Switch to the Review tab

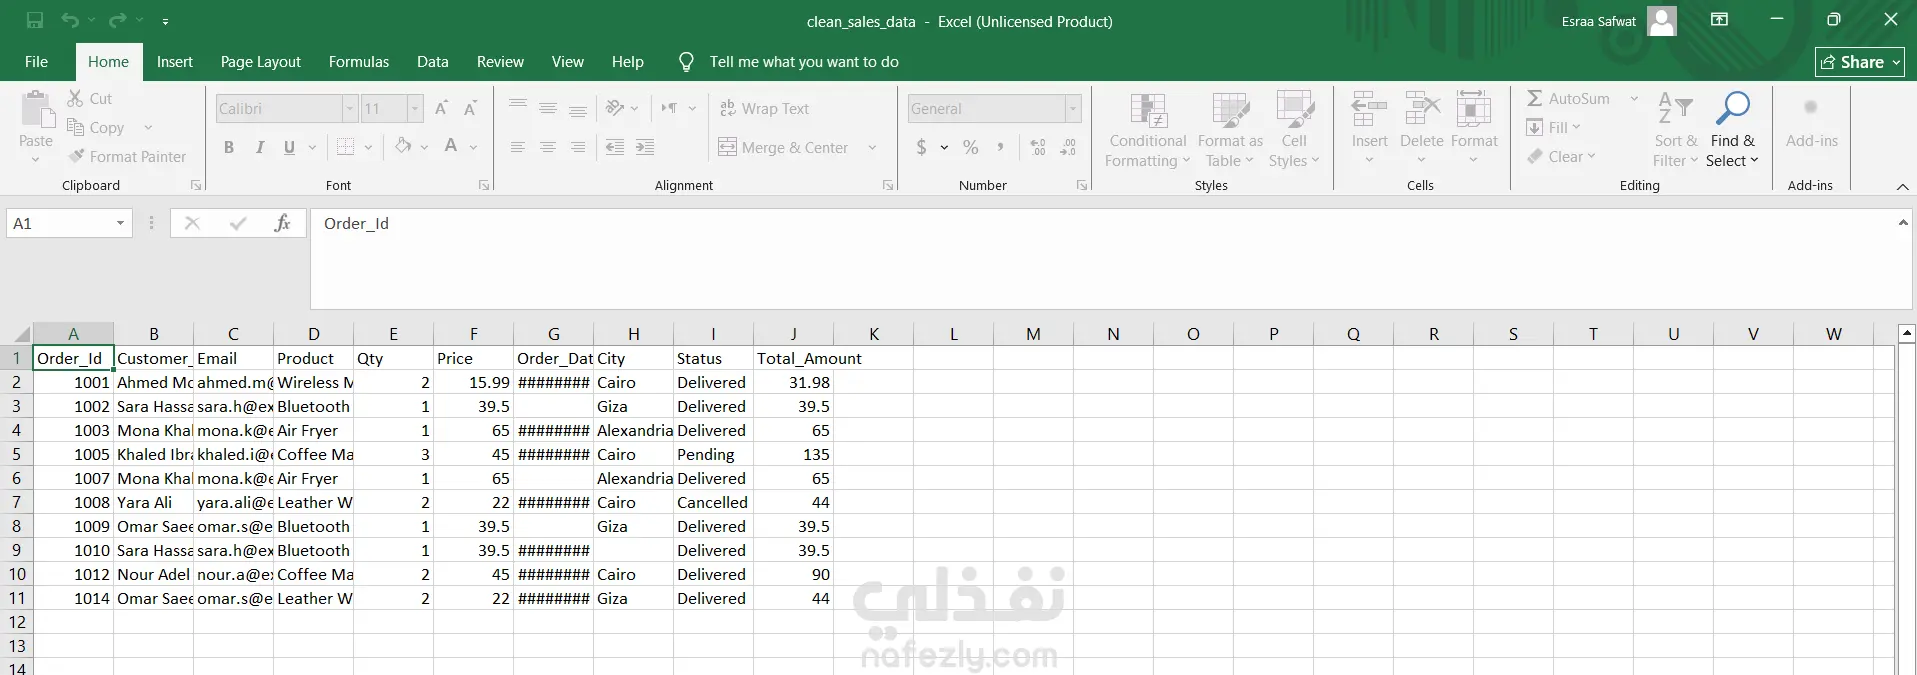pyautogui.click(x=500, y=61)
